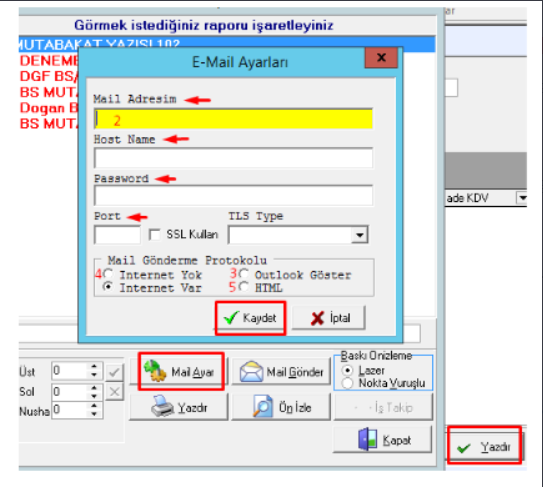Expand the ade KDV combo box

[x=522, y=198]
